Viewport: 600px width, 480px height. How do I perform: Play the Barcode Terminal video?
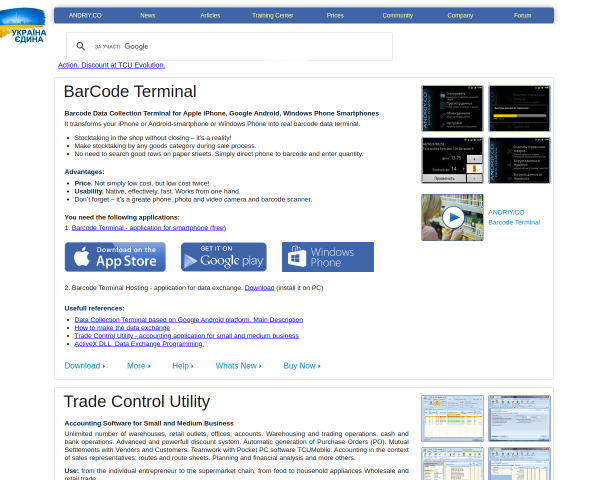click(453, 217)
